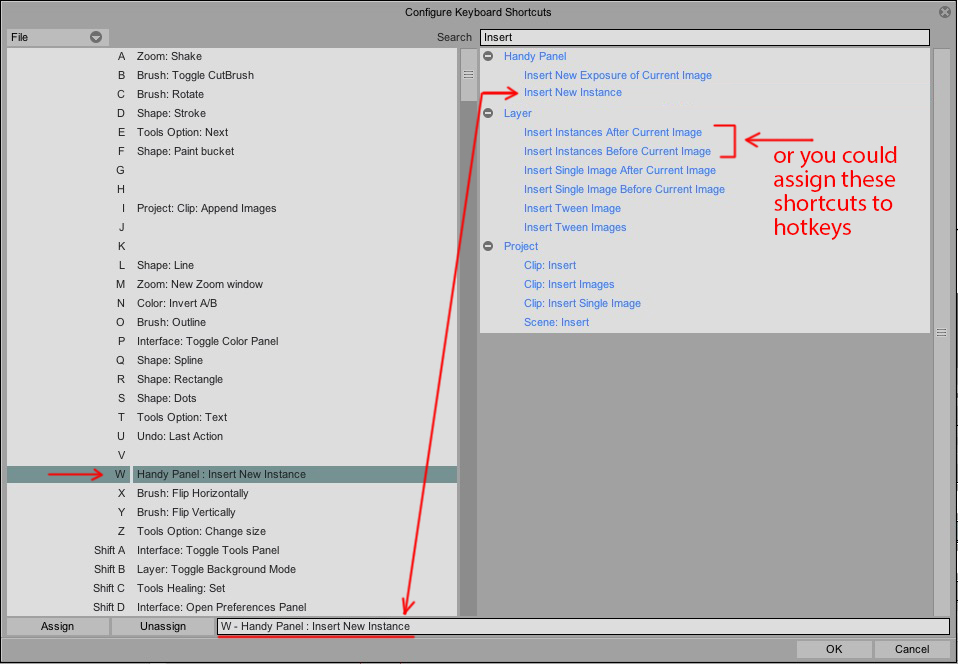Select Insert Instances Before Current Image
958x664 pixels.
[x=617, y=151]
